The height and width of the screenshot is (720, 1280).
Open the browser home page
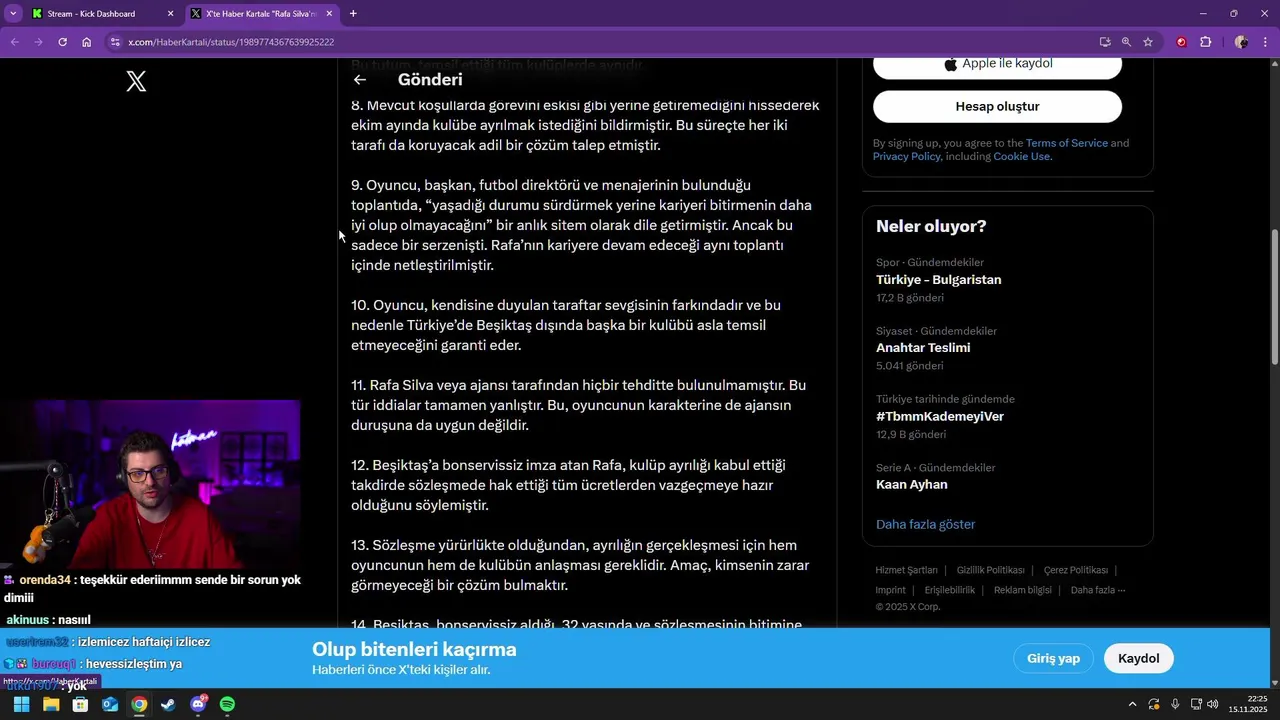coord(87,42)
